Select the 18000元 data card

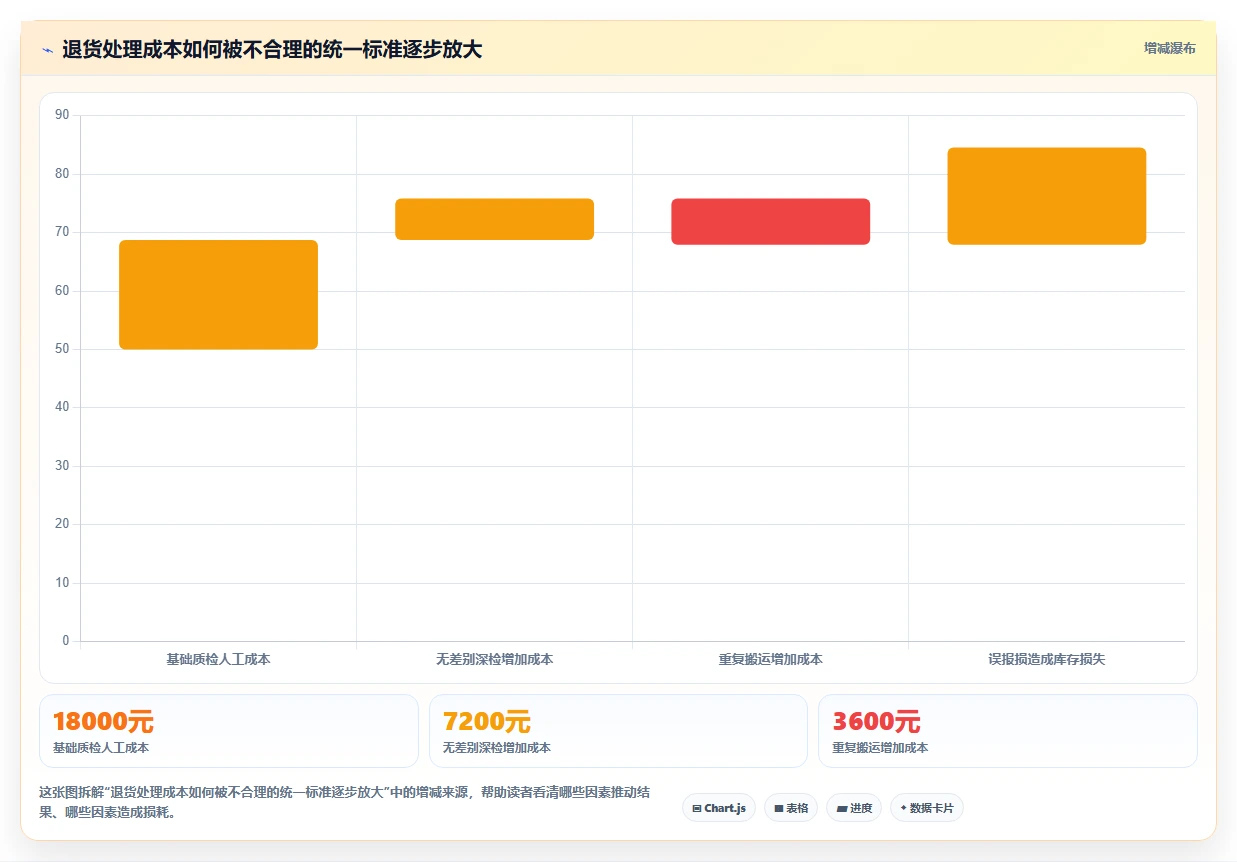point(228,731)
